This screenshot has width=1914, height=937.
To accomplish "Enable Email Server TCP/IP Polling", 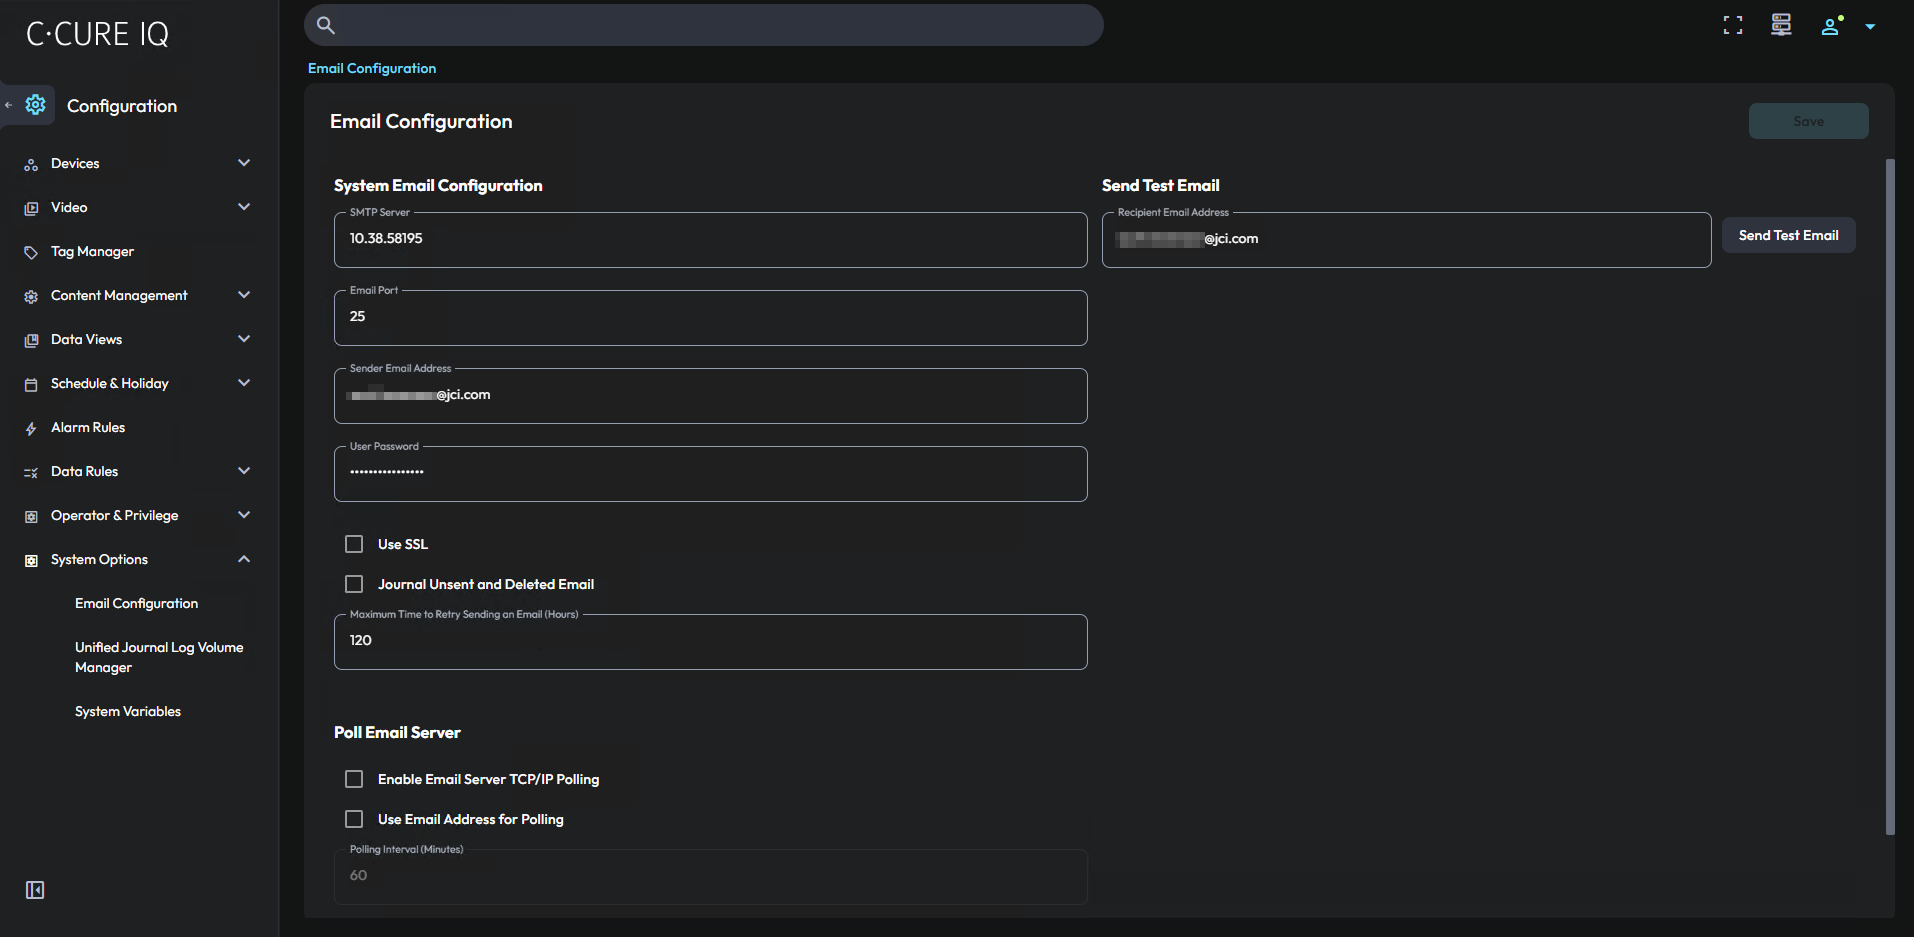I will (353, 778).
